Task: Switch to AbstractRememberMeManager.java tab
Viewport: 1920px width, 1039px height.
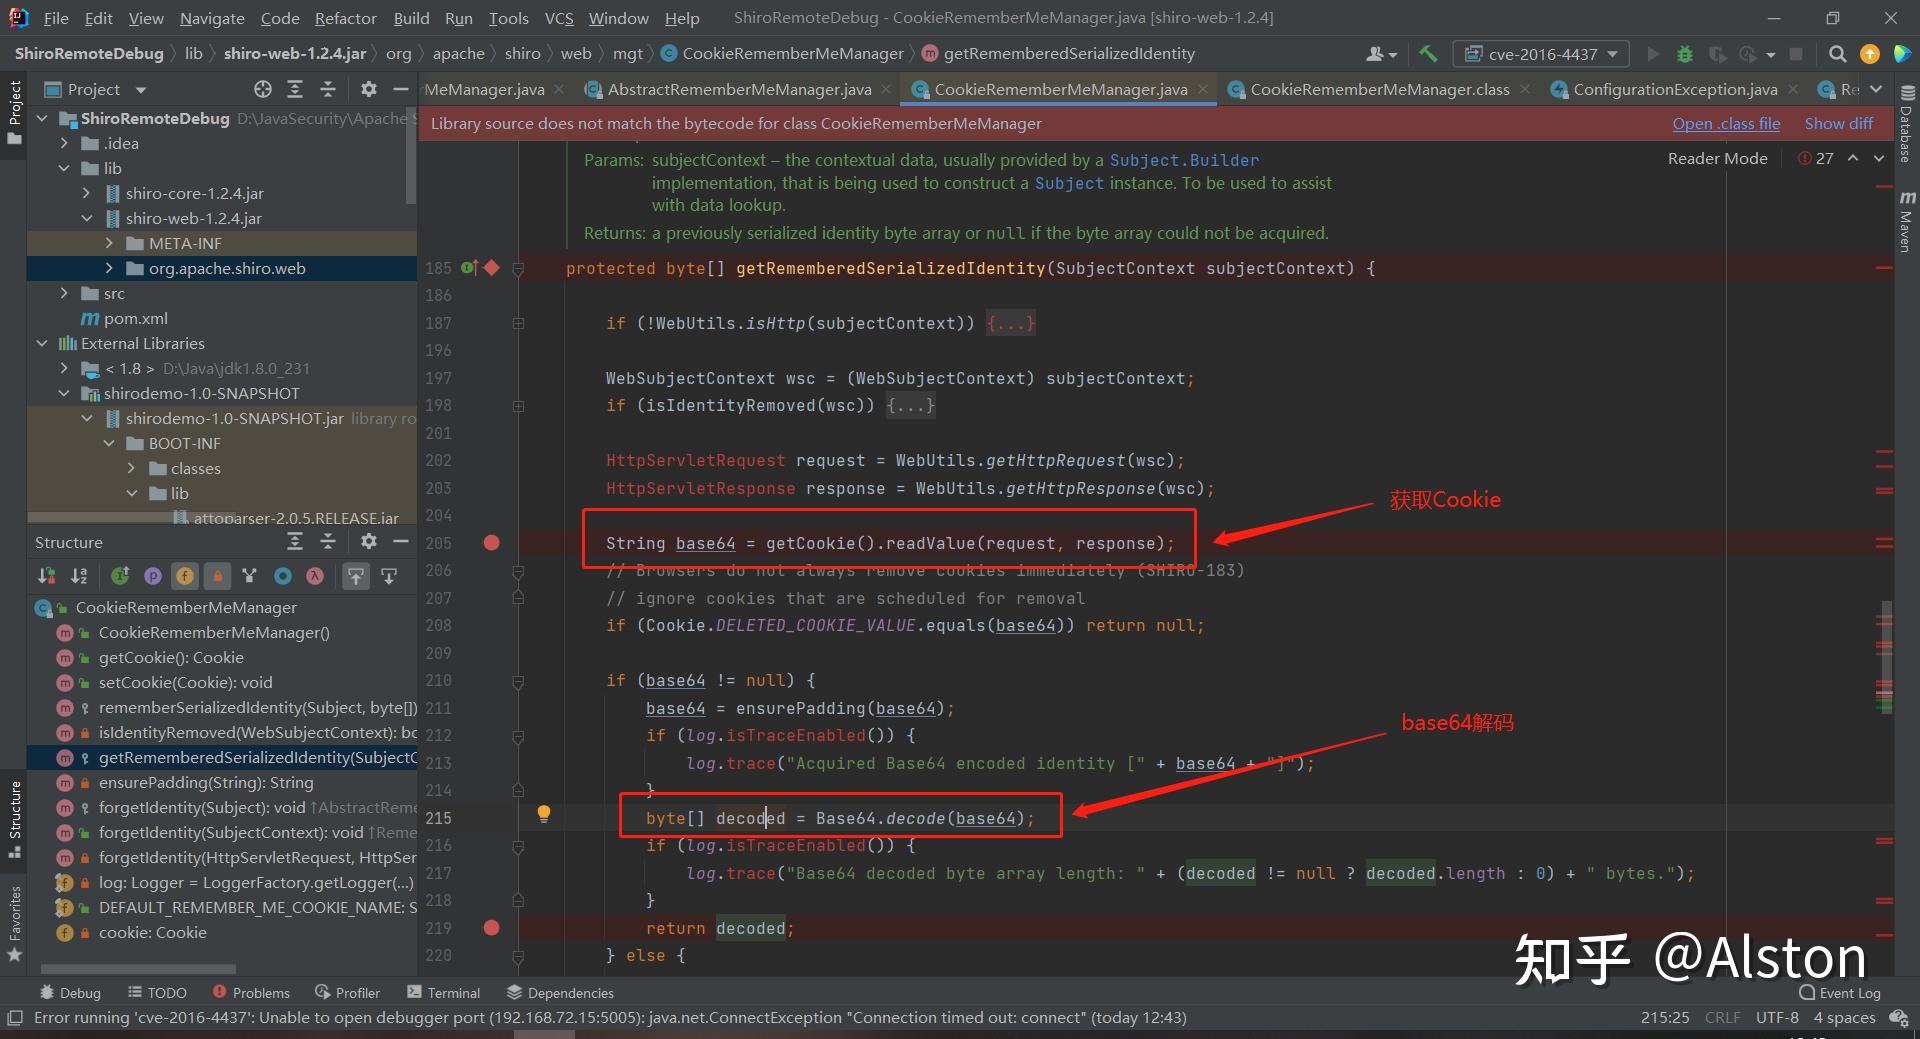Action: pos(738,89)
